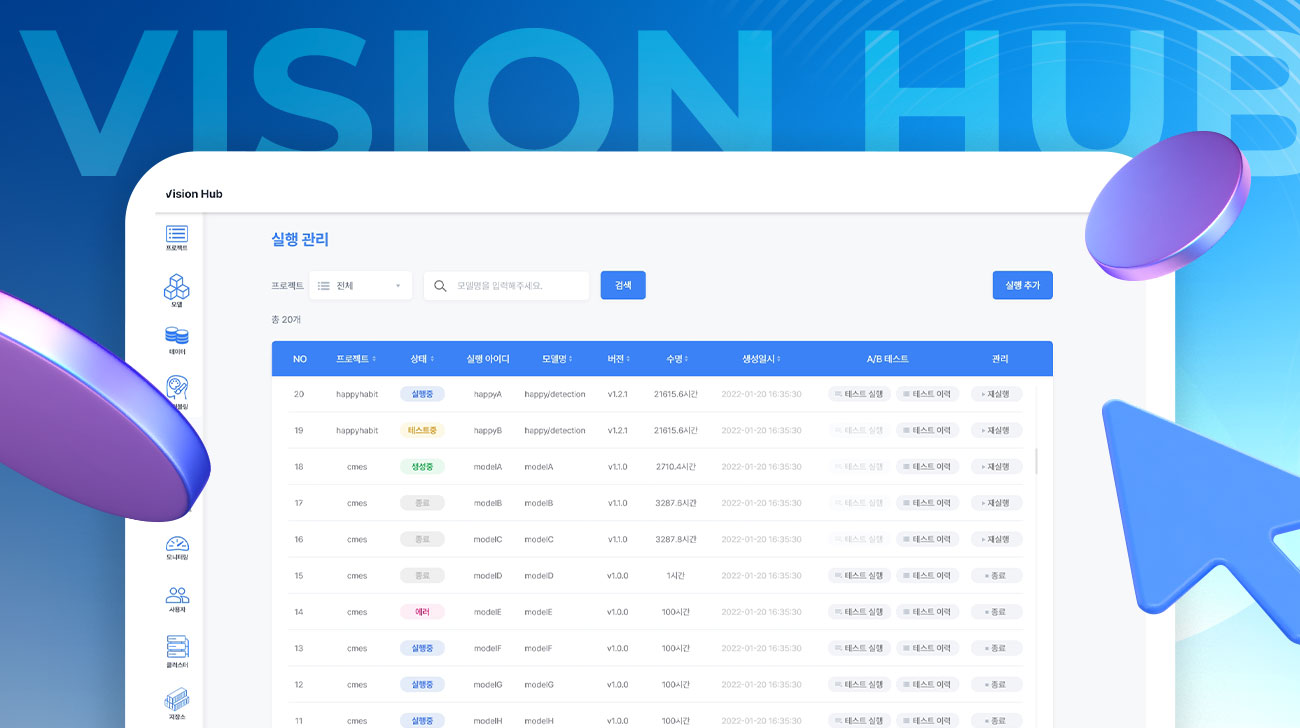This screenshot has width=1300, height=728.
Task: Open the 클러스터 (Cluster) sidebar icon
Action: [177, 650]
